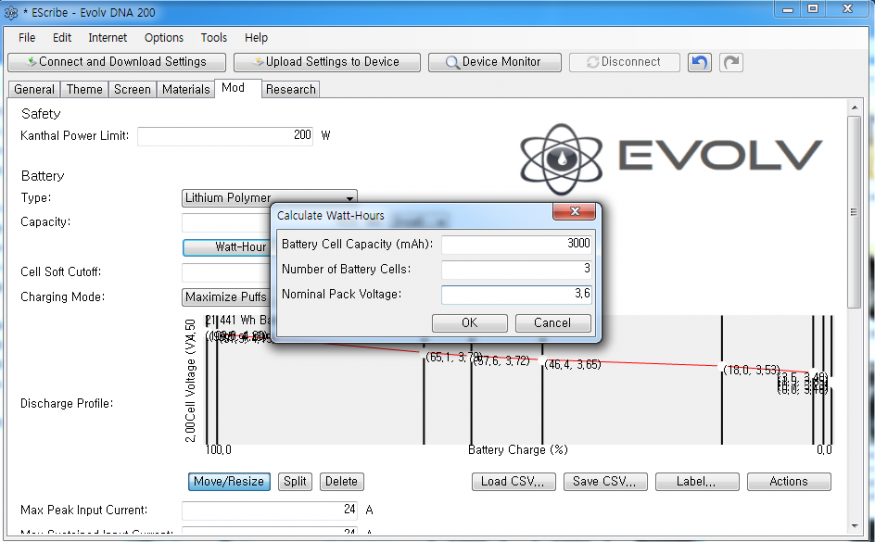875x542 pixels.
Task: Click the scrollbar down arrow
Action: pyautogui.click(x=854, y=526)
